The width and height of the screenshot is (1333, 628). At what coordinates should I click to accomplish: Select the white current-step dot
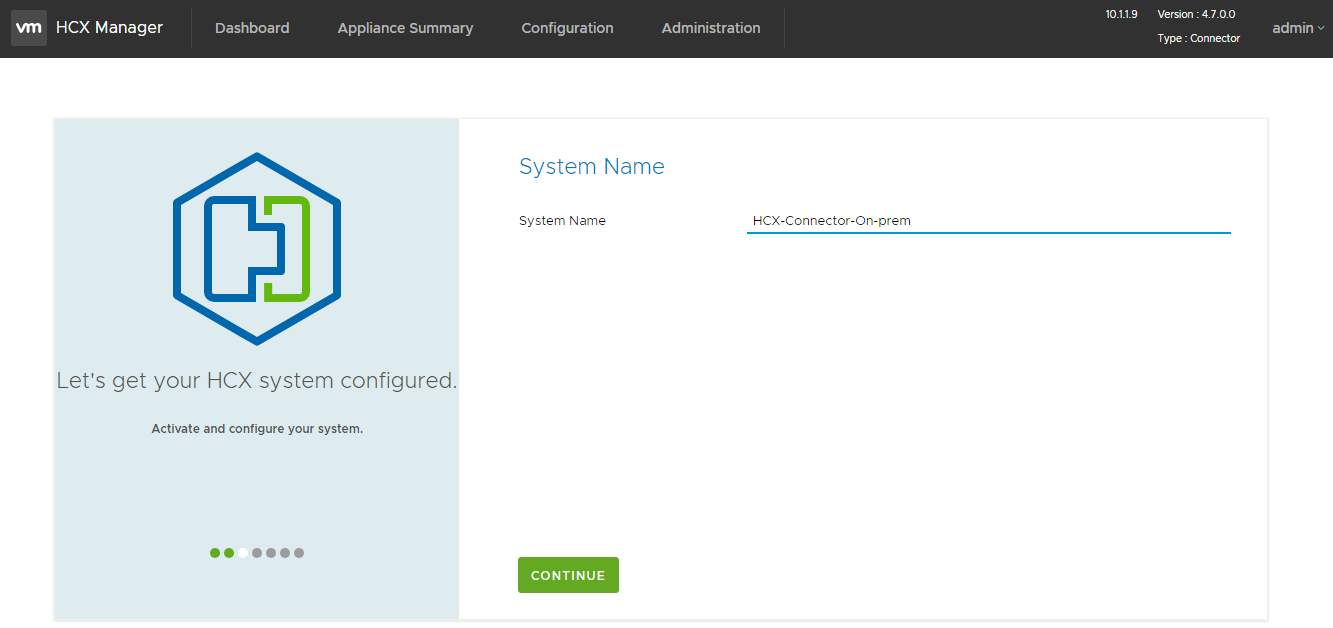pos(242,552)
